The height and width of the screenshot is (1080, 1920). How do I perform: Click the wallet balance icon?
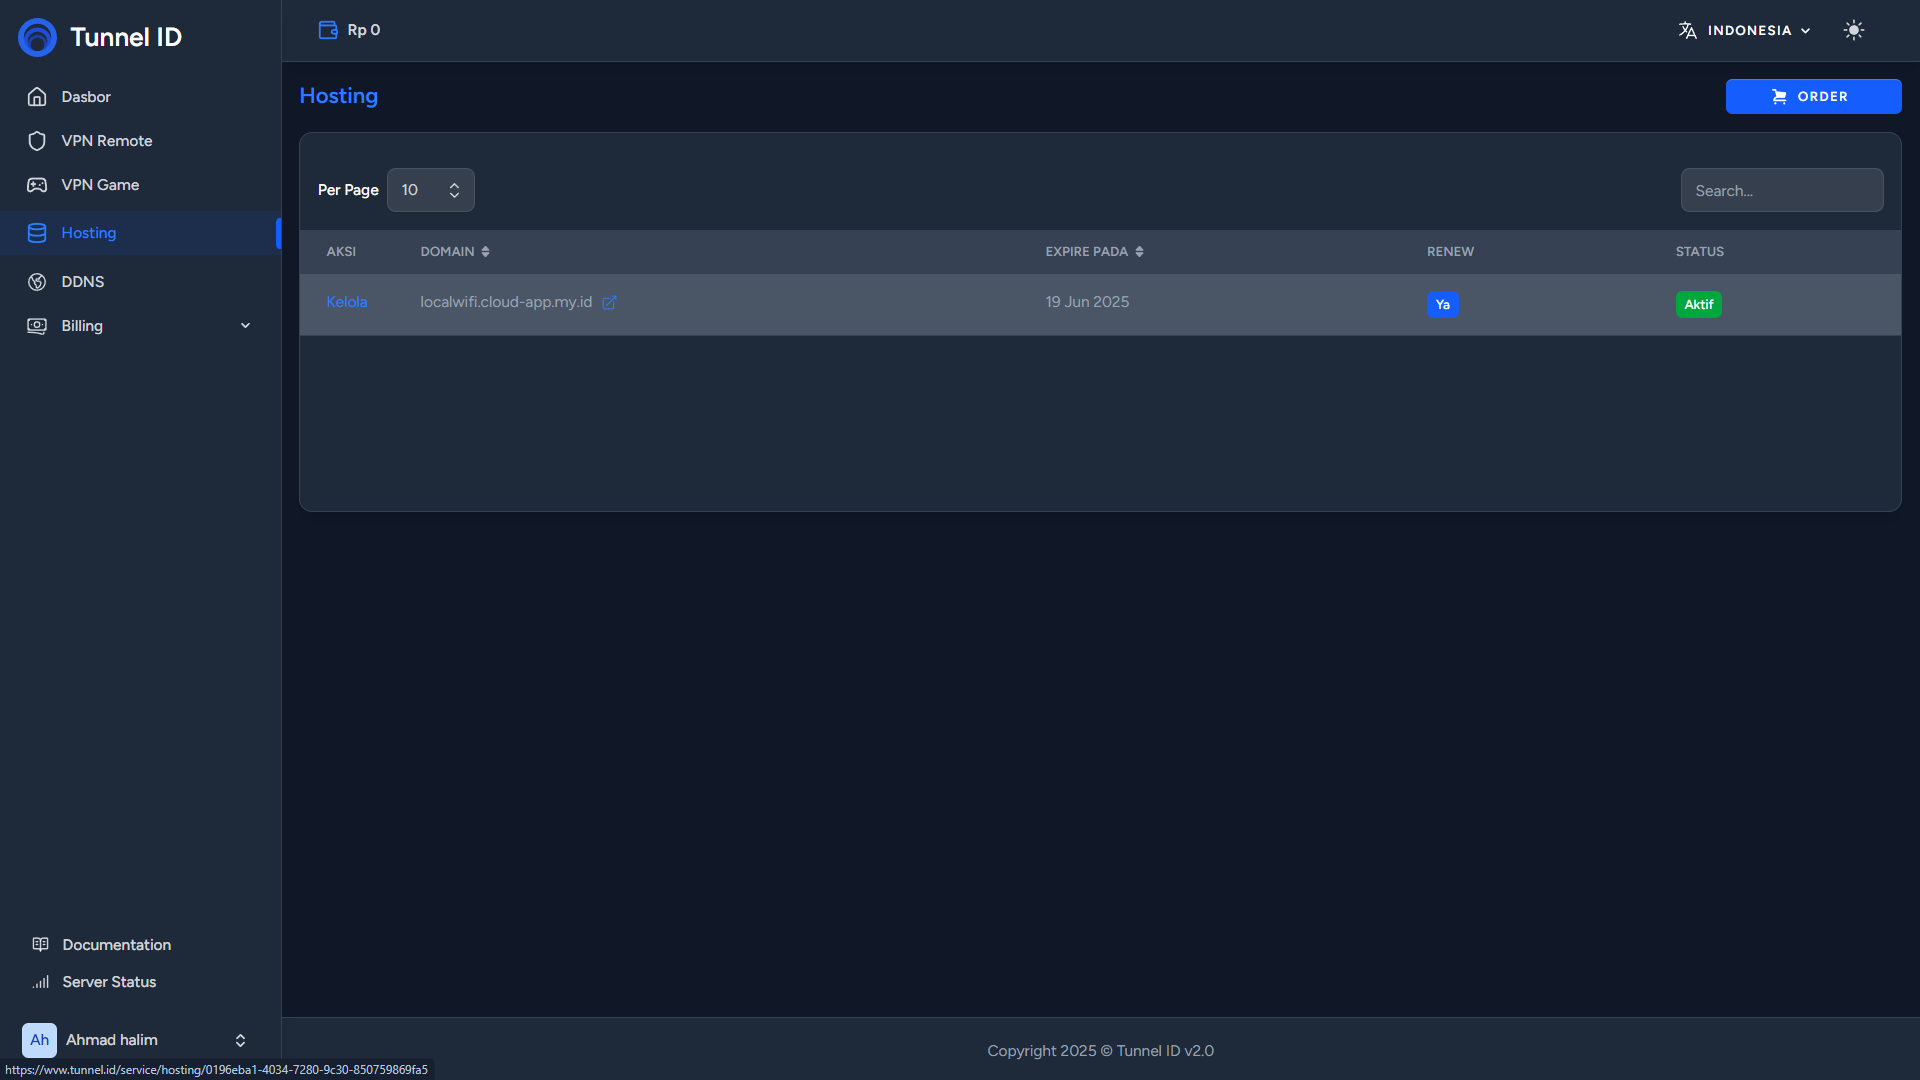(327, 30)
